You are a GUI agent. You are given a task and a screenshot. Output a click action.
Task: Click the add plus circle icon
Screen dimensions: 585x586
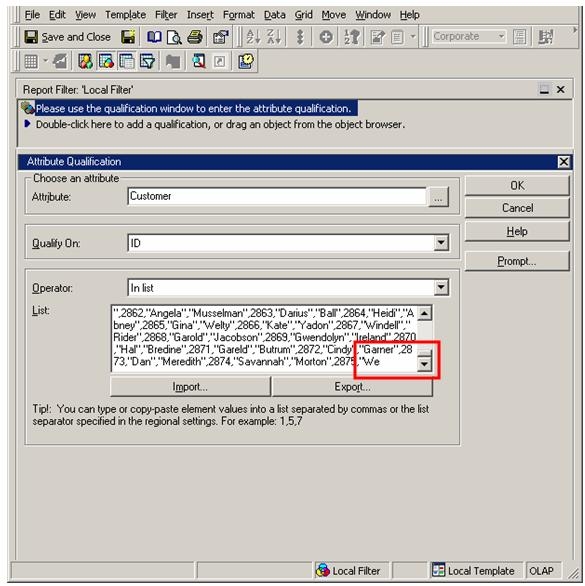pyautogui.click(x=326, y=37)
